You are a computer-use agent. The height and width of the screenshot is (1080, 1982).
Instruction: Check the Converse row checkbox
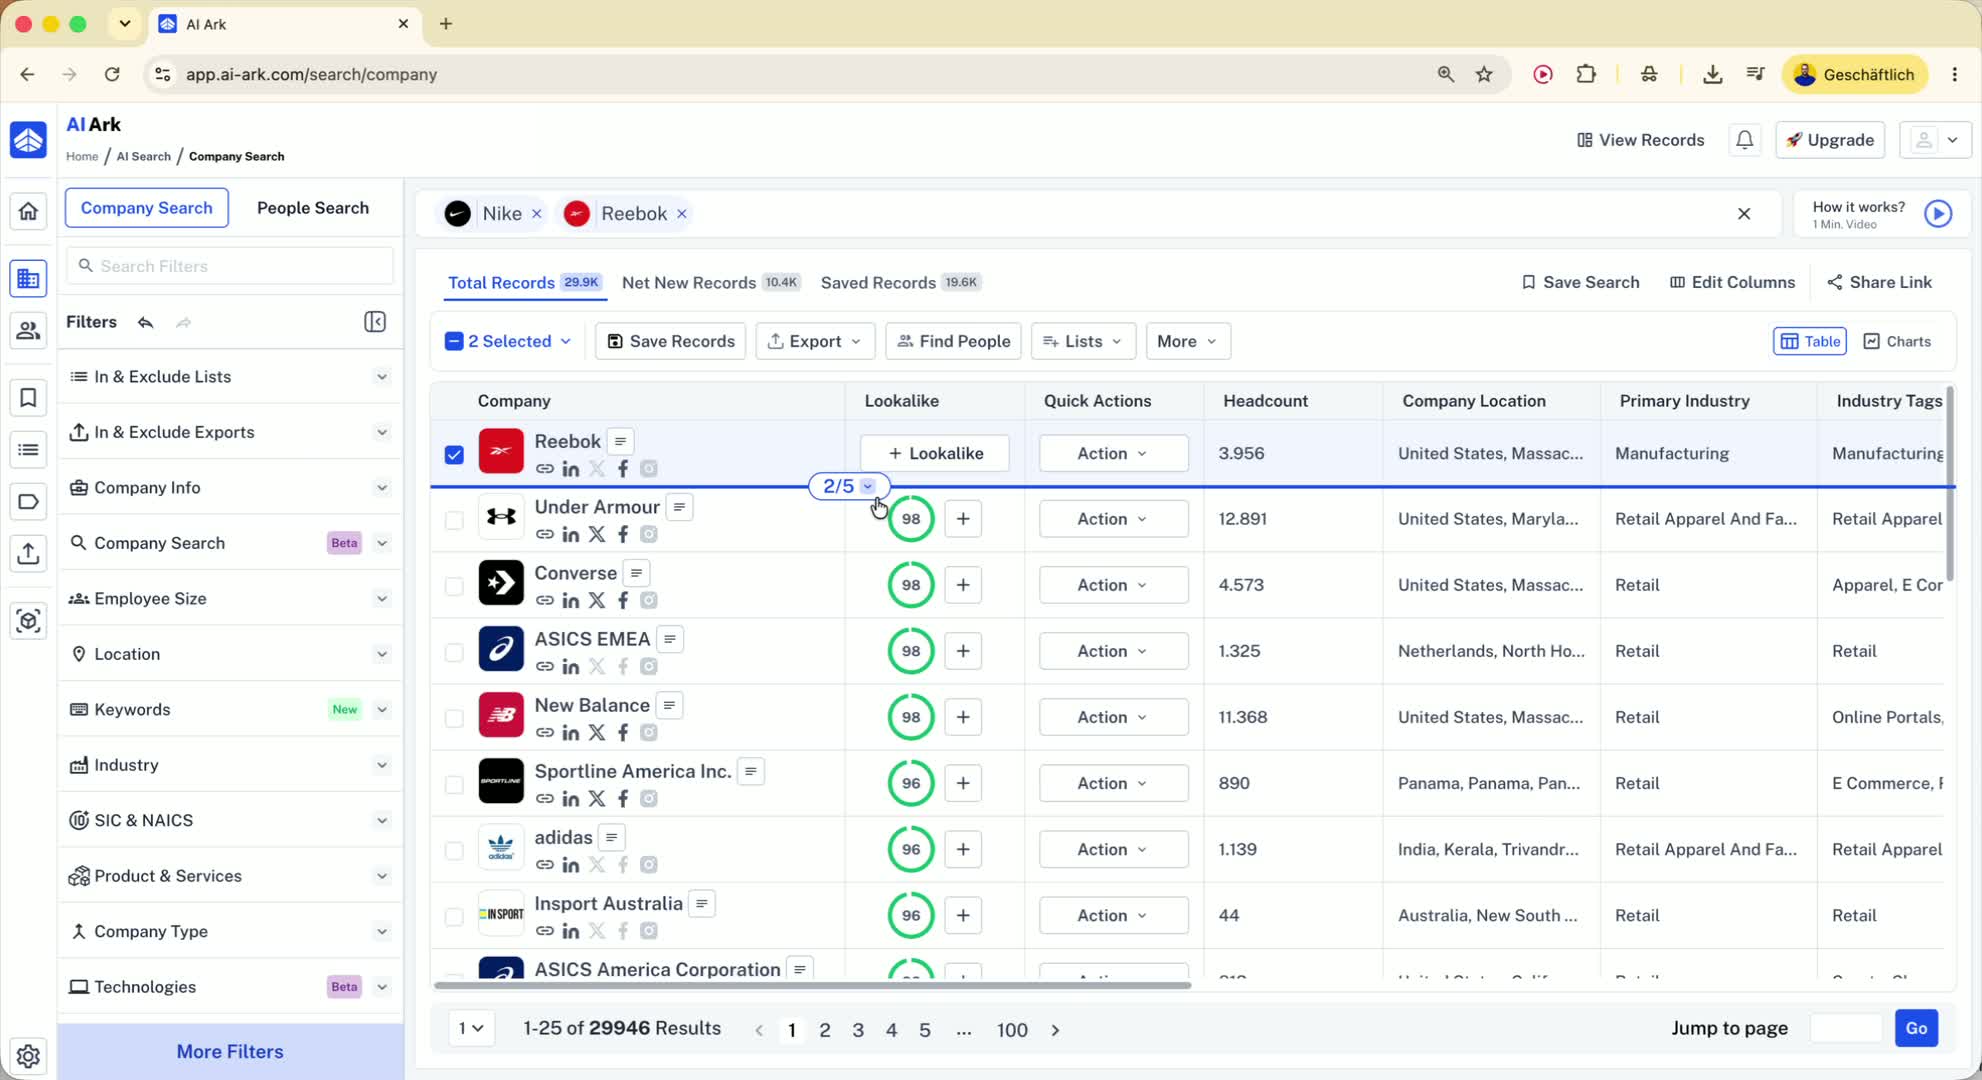(454, 586)
